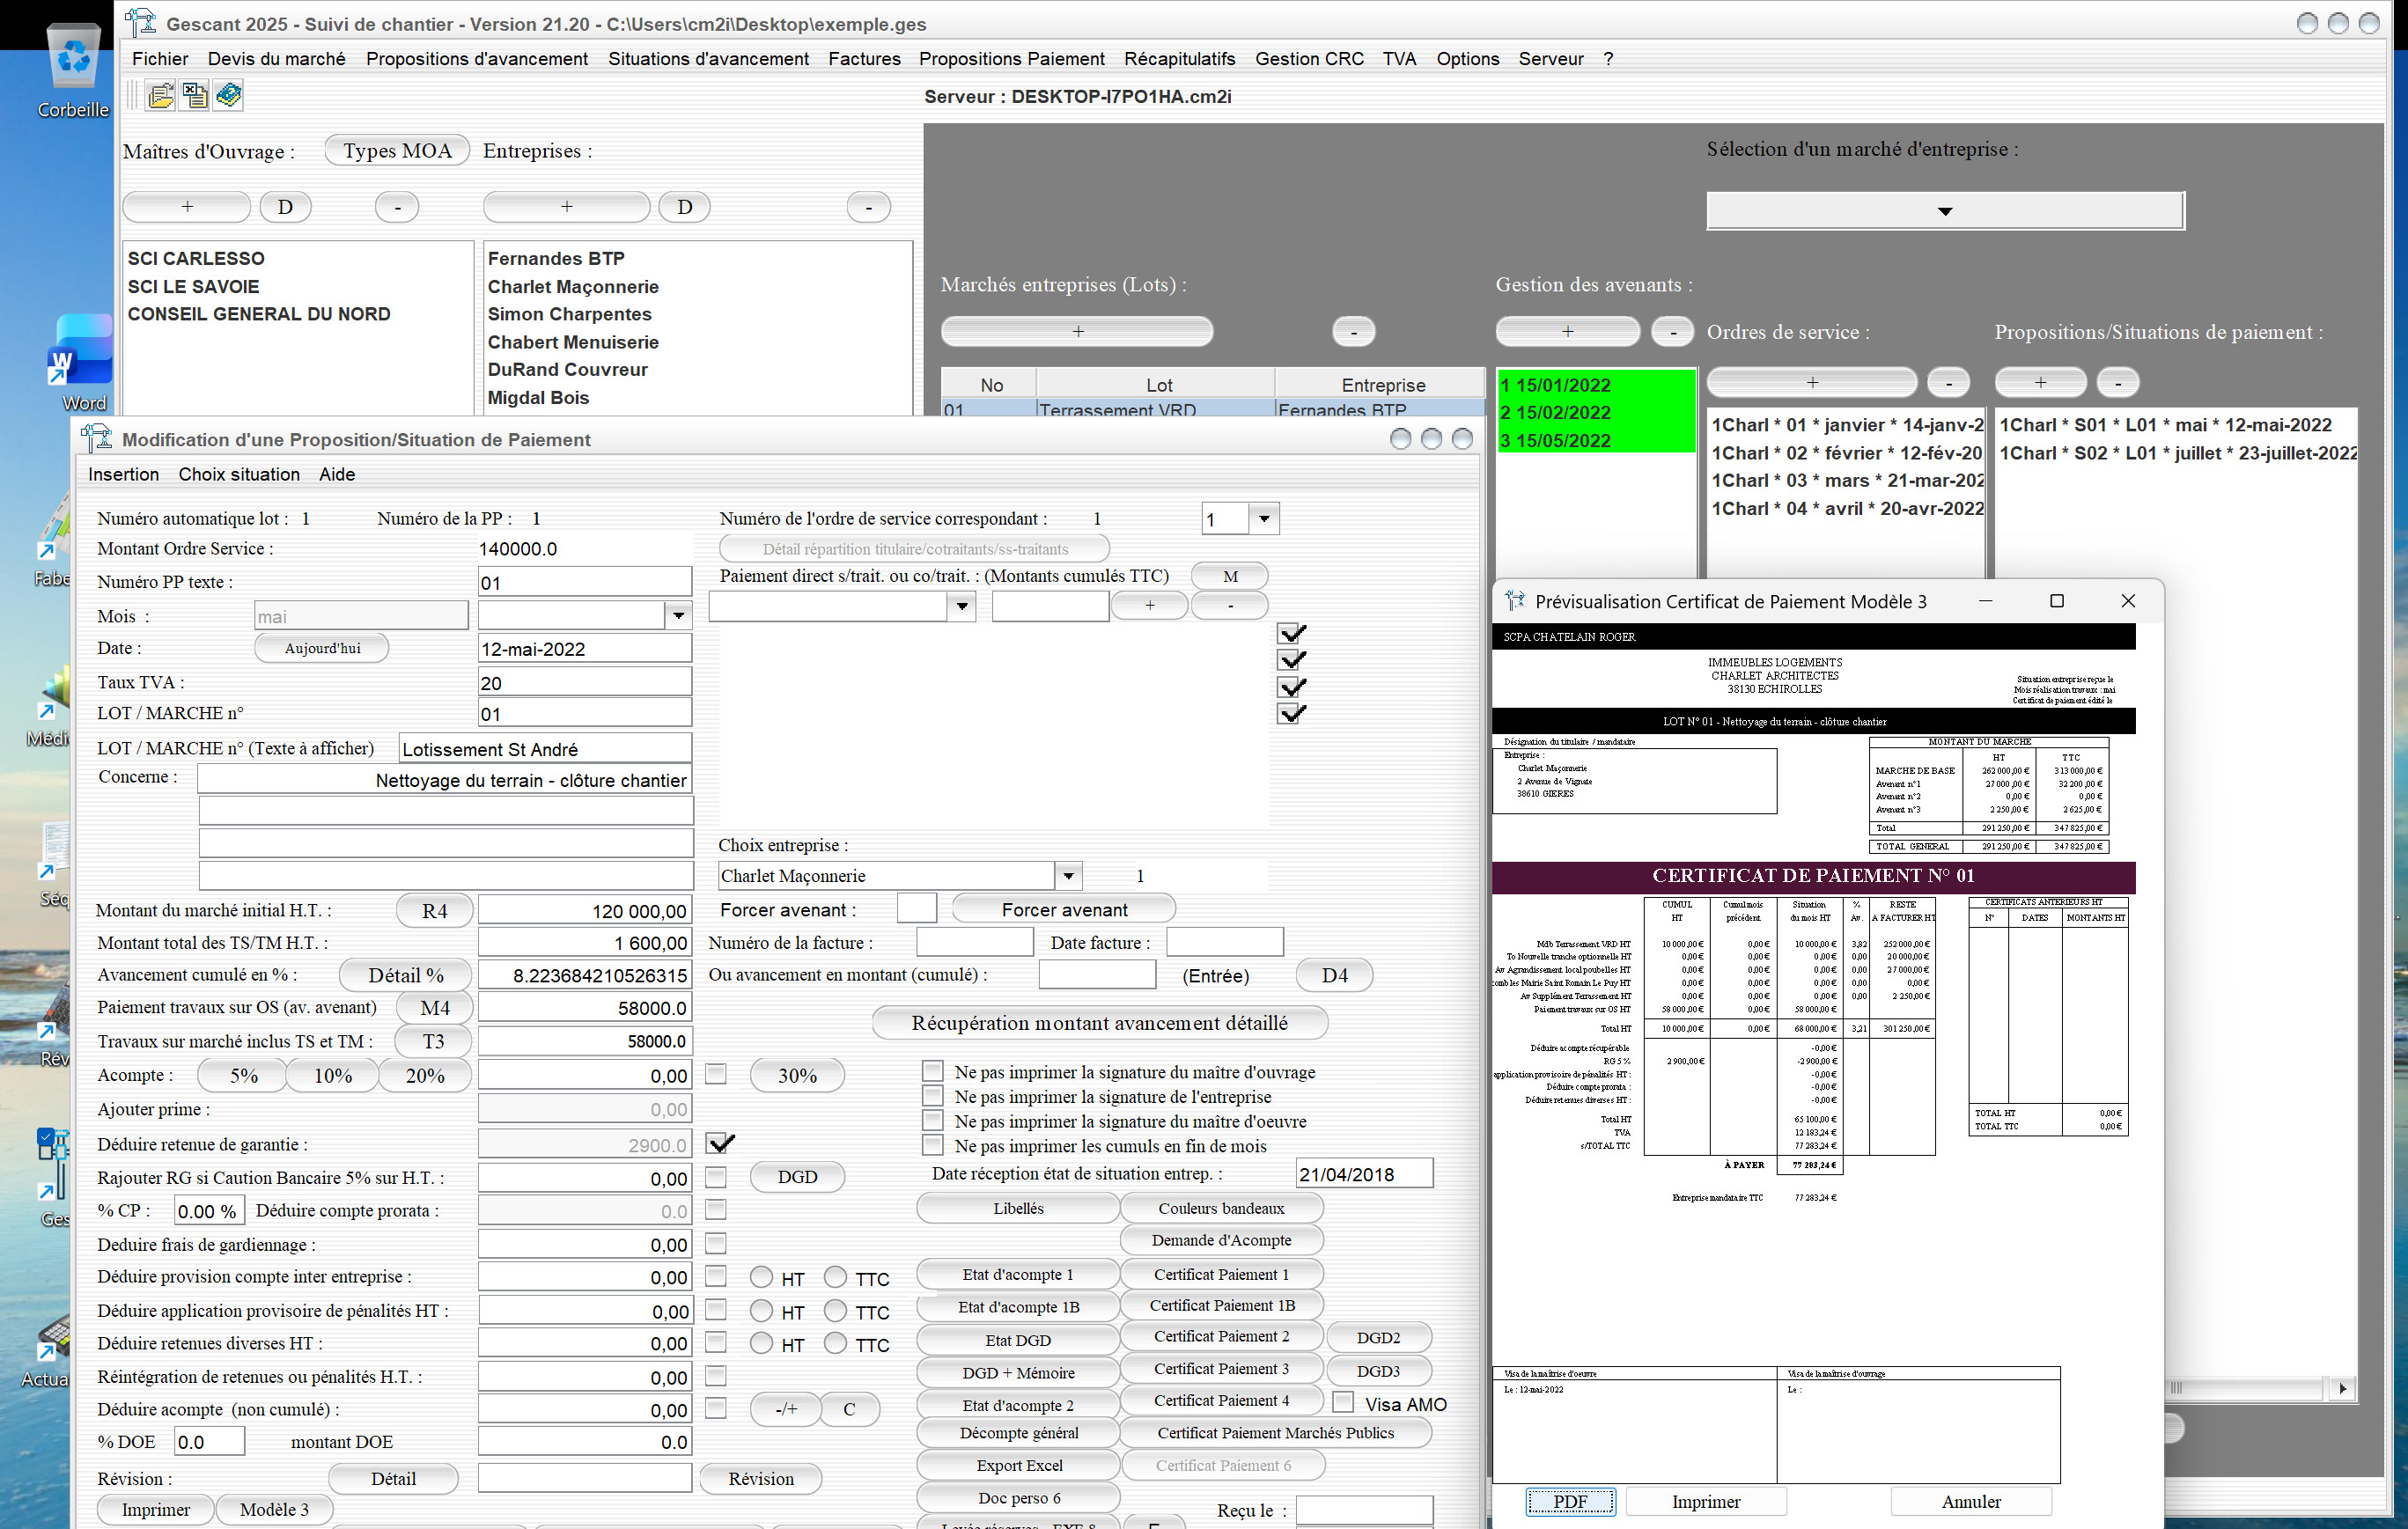
Task: Click Récupération montant avancement détaillé button
Action: pyautogui.click(x=1100, y=1023)
